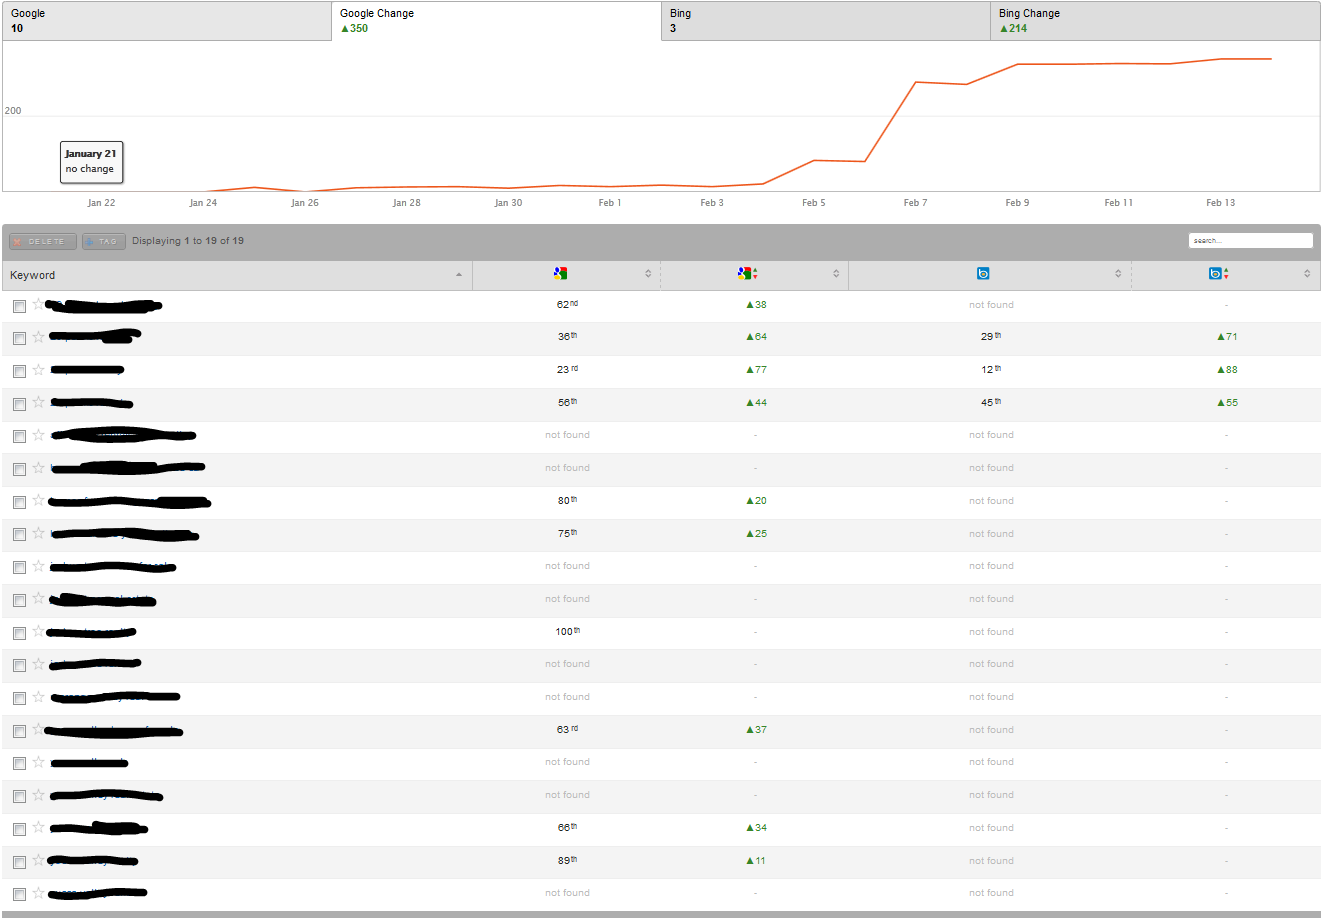The width and height of the screenshot is (1321, 918).
Task: Toggle the Keyword column sort arrow
Action: pos(458,275)
